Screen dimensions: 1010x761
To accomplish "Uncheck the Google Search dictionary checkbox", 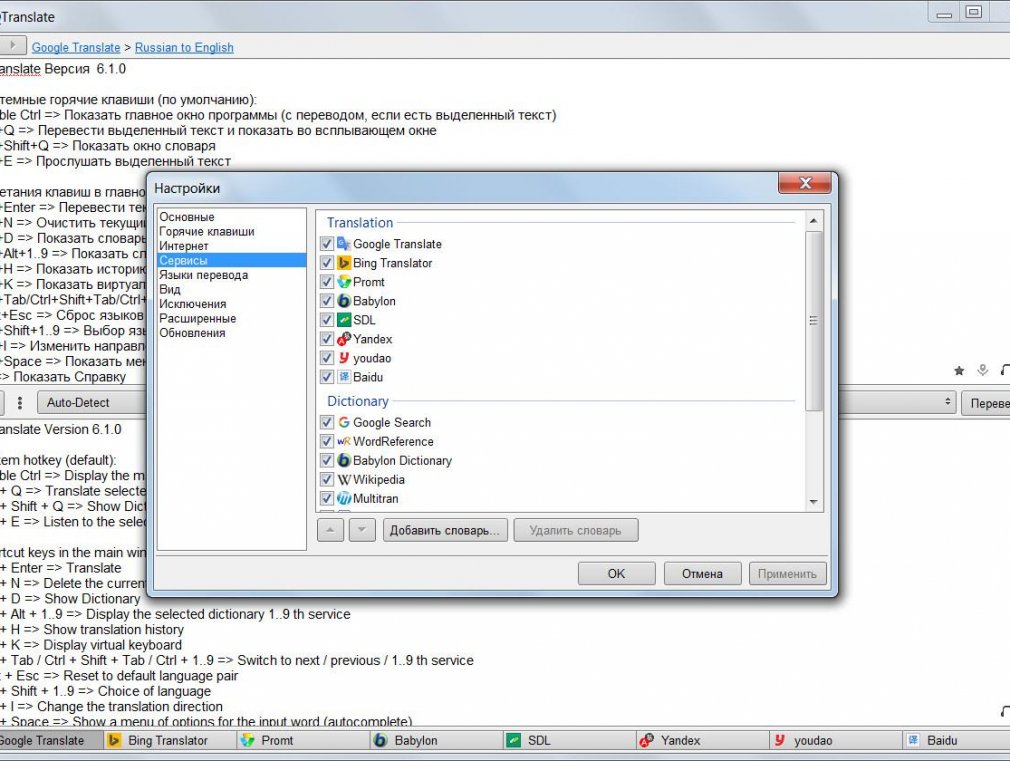I will [327, 422].
